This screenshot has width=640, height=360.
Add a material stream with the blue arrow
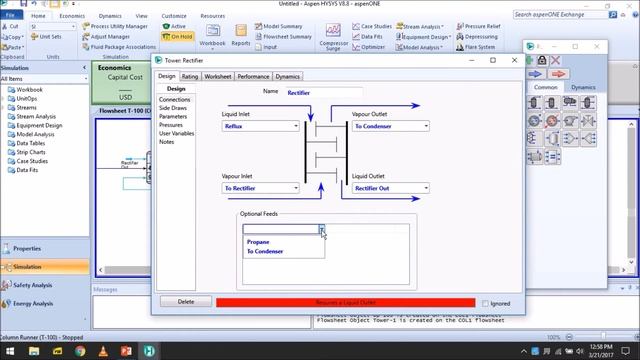pyautogui.click(x=535, y=74)
